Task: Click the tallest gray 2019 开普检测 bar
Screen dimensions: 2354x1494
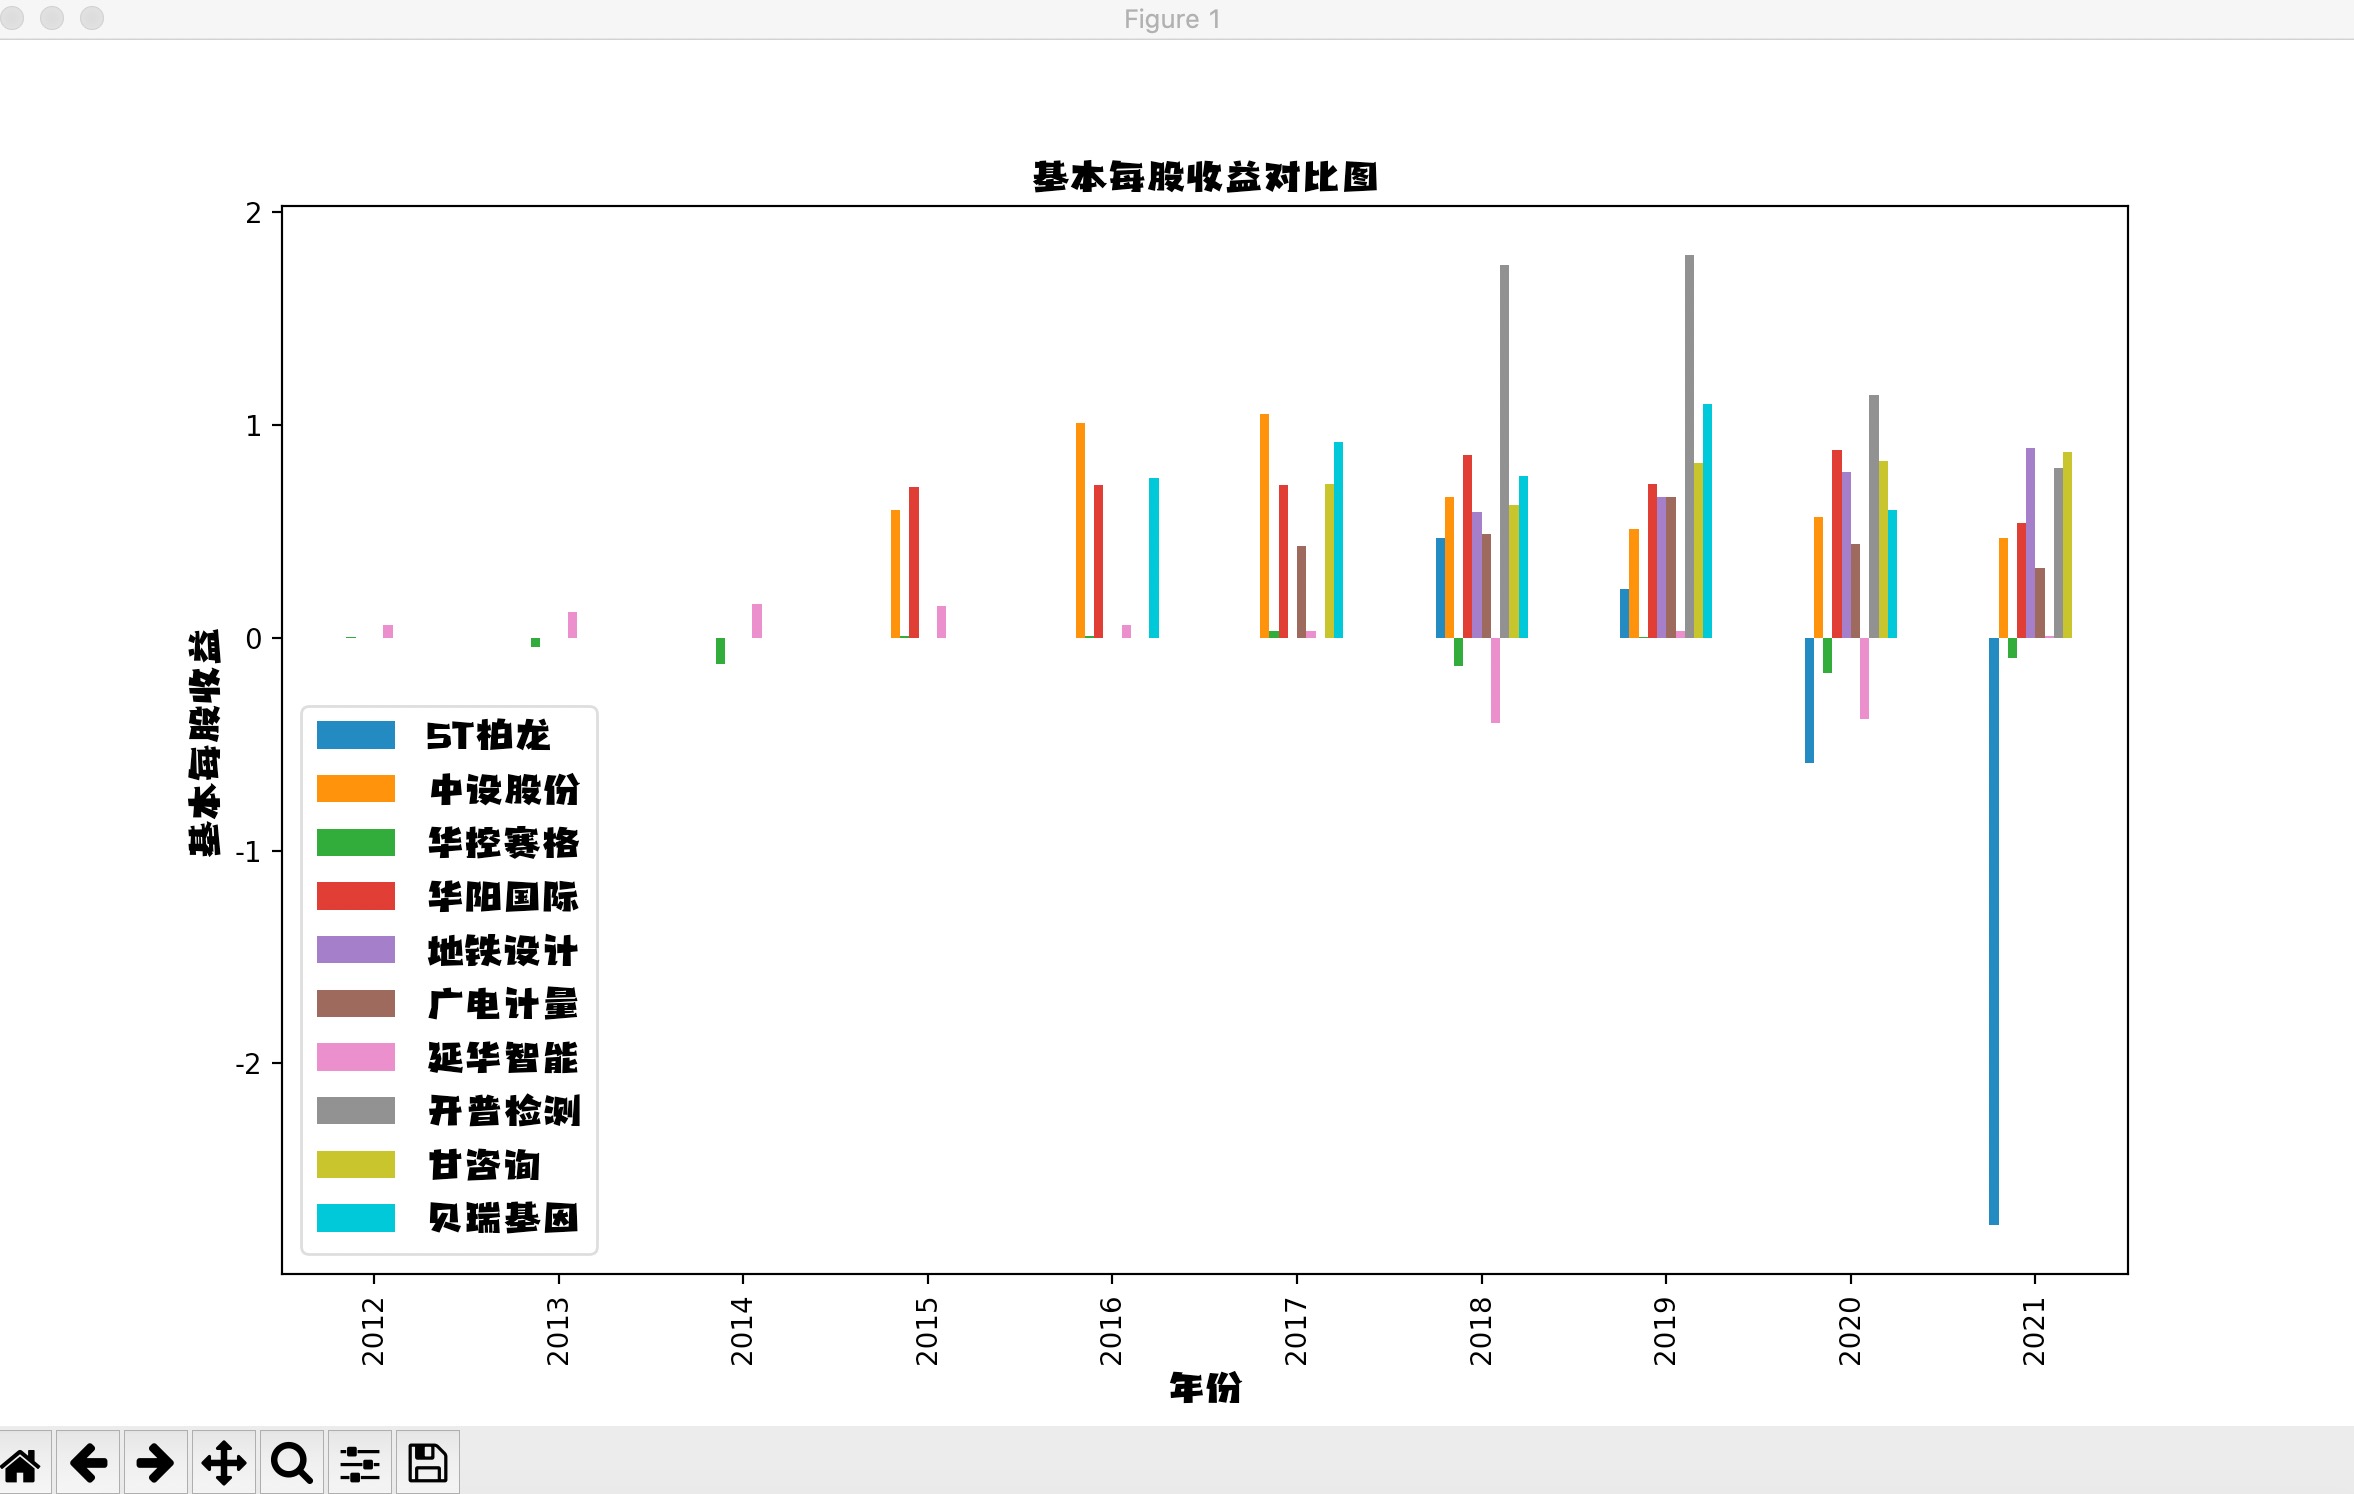Action: [x=1689, y=447]
